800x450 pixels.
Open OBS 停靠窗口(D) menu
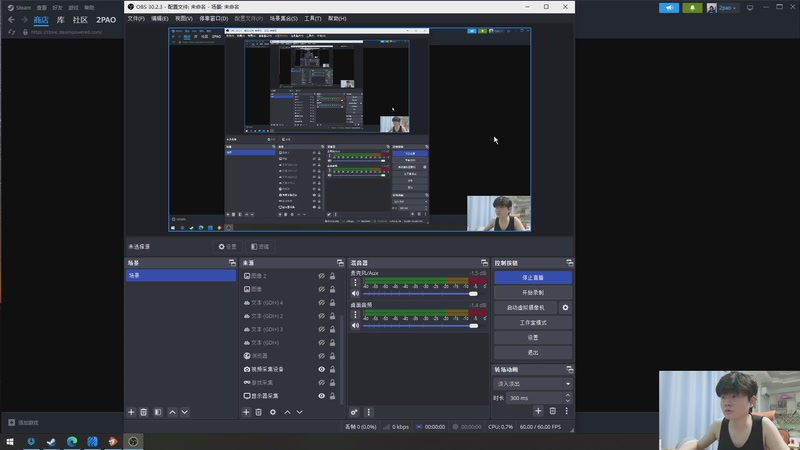click(x=214, y=18)
